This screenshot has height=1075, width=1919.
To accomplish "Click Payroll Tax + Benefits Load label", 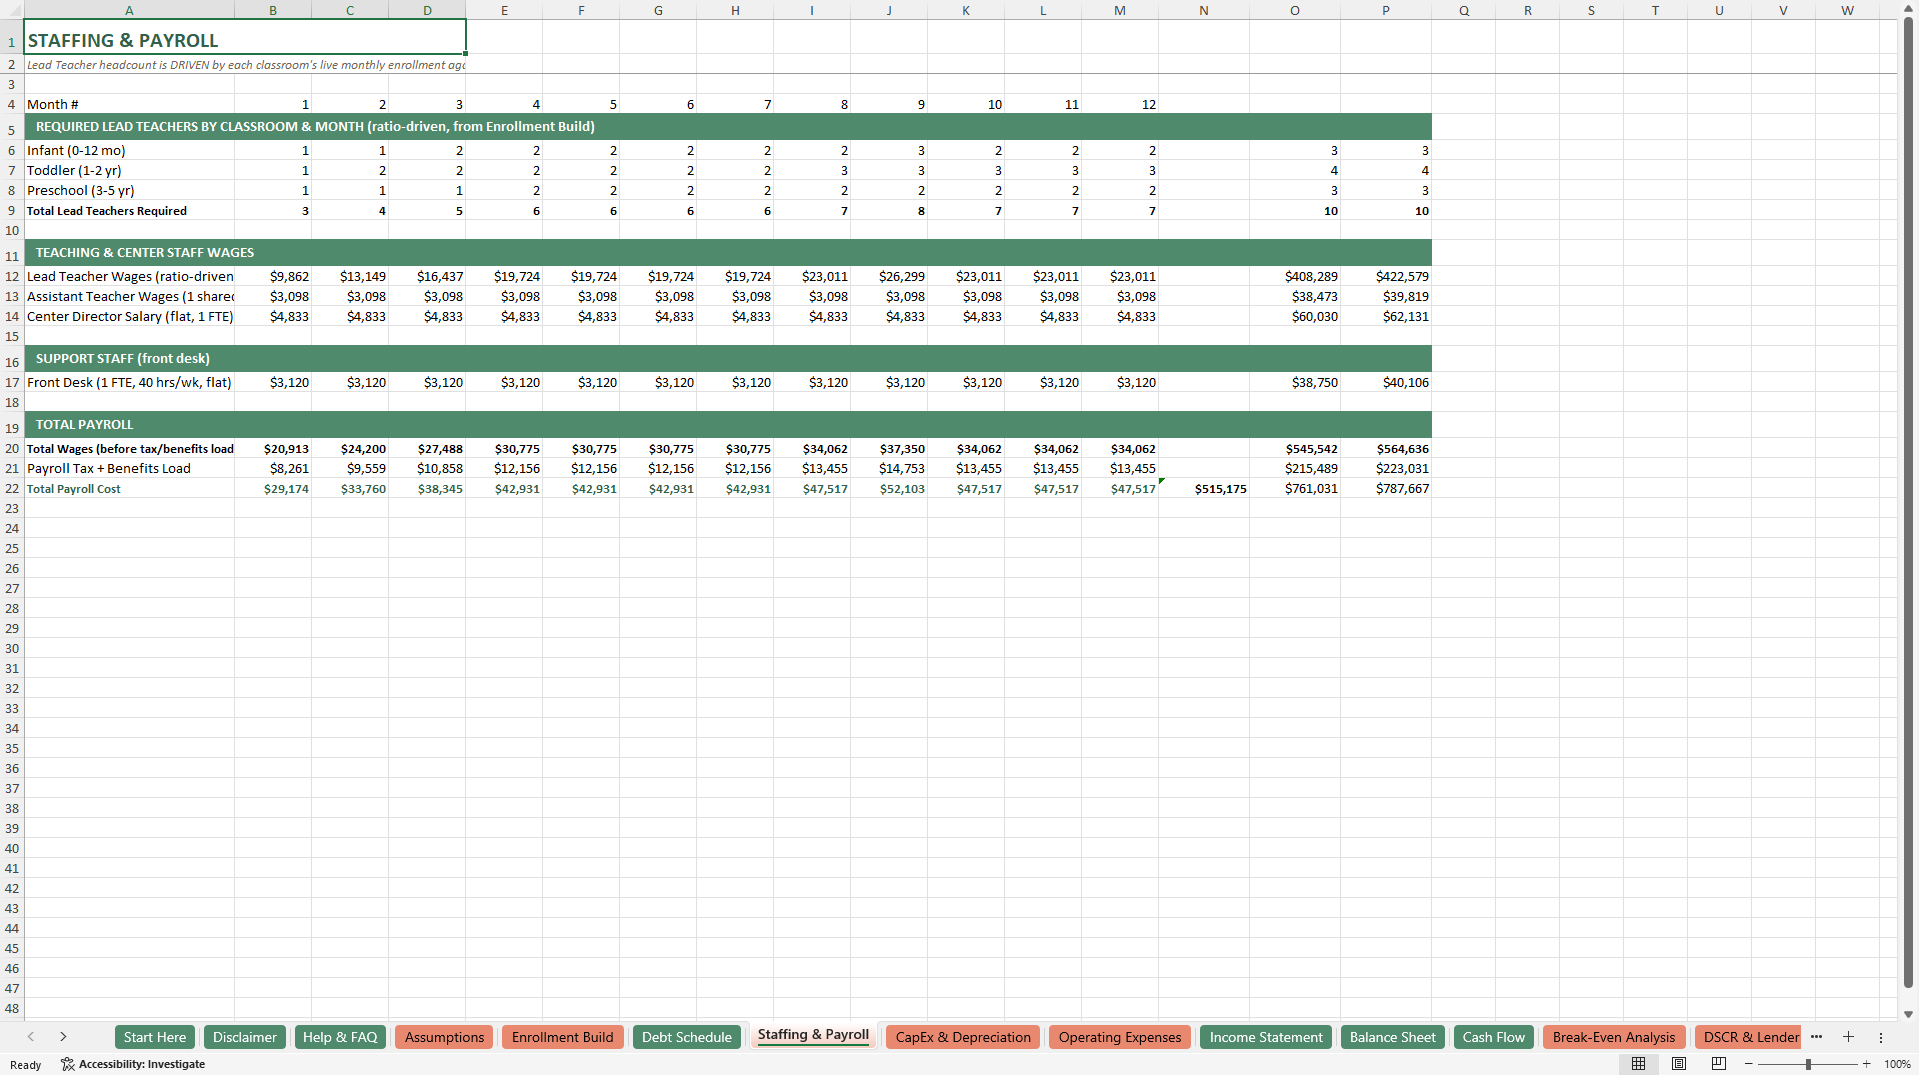I will pos(129,468).
